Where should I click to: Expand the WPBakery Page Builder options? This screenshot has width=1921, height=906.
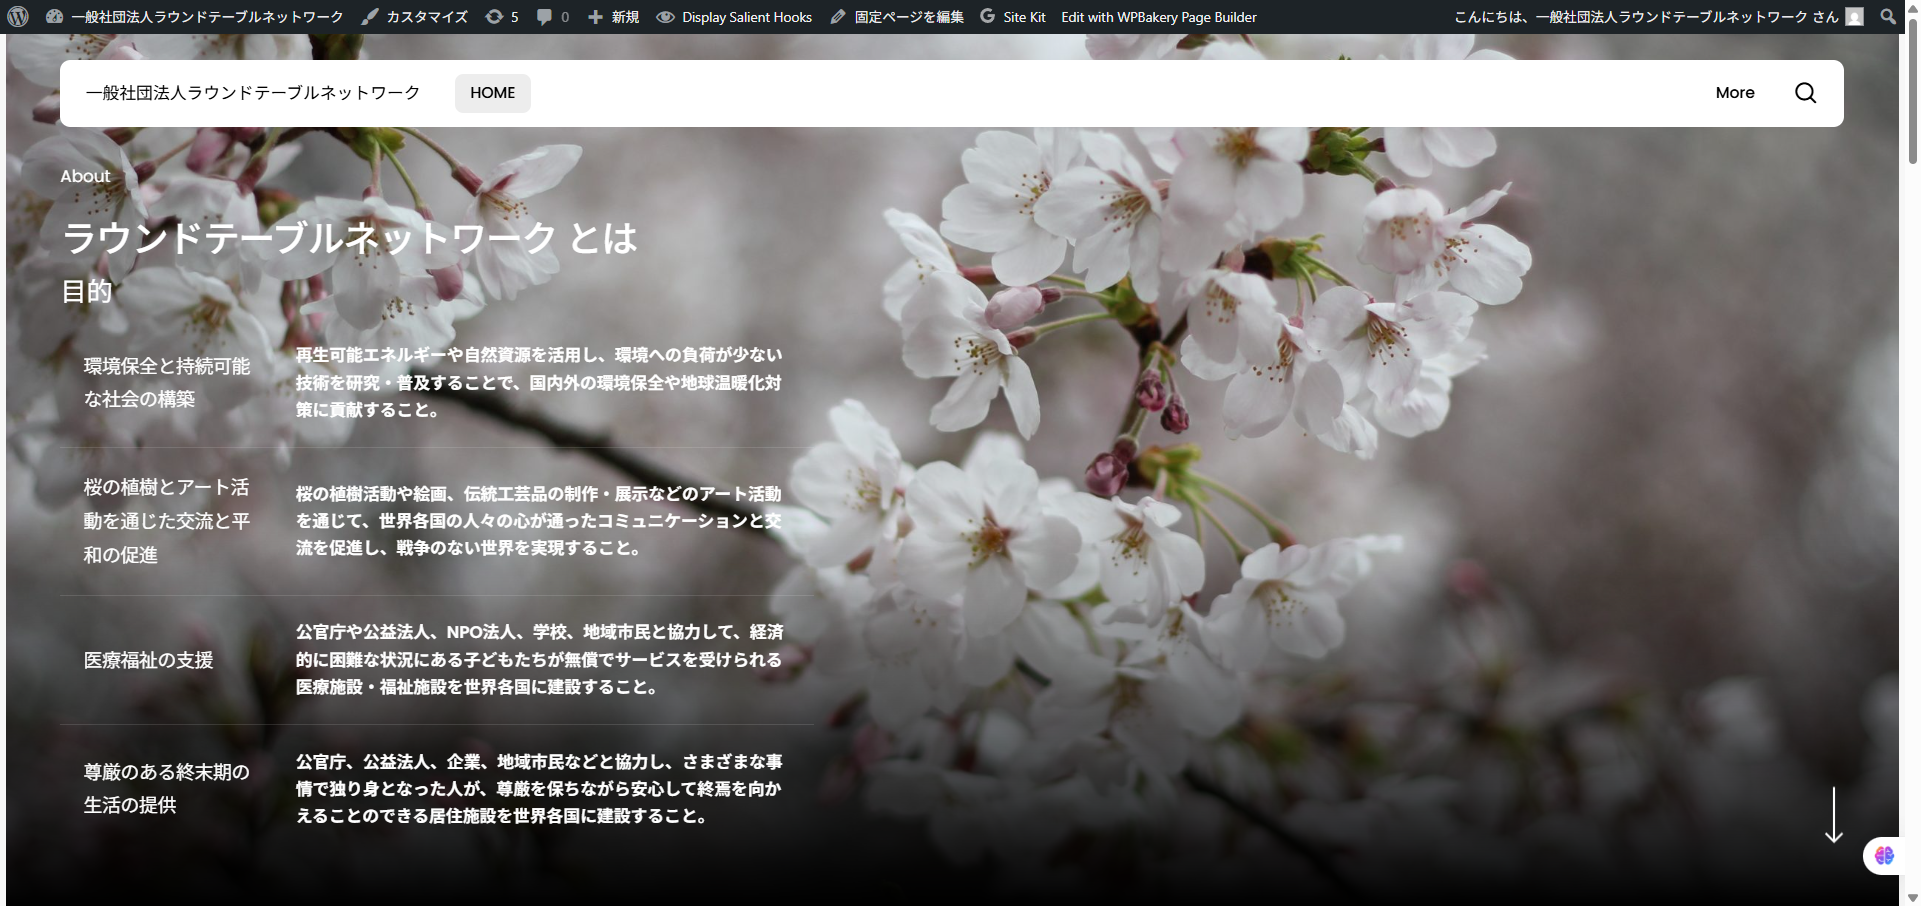(1158, 16)
